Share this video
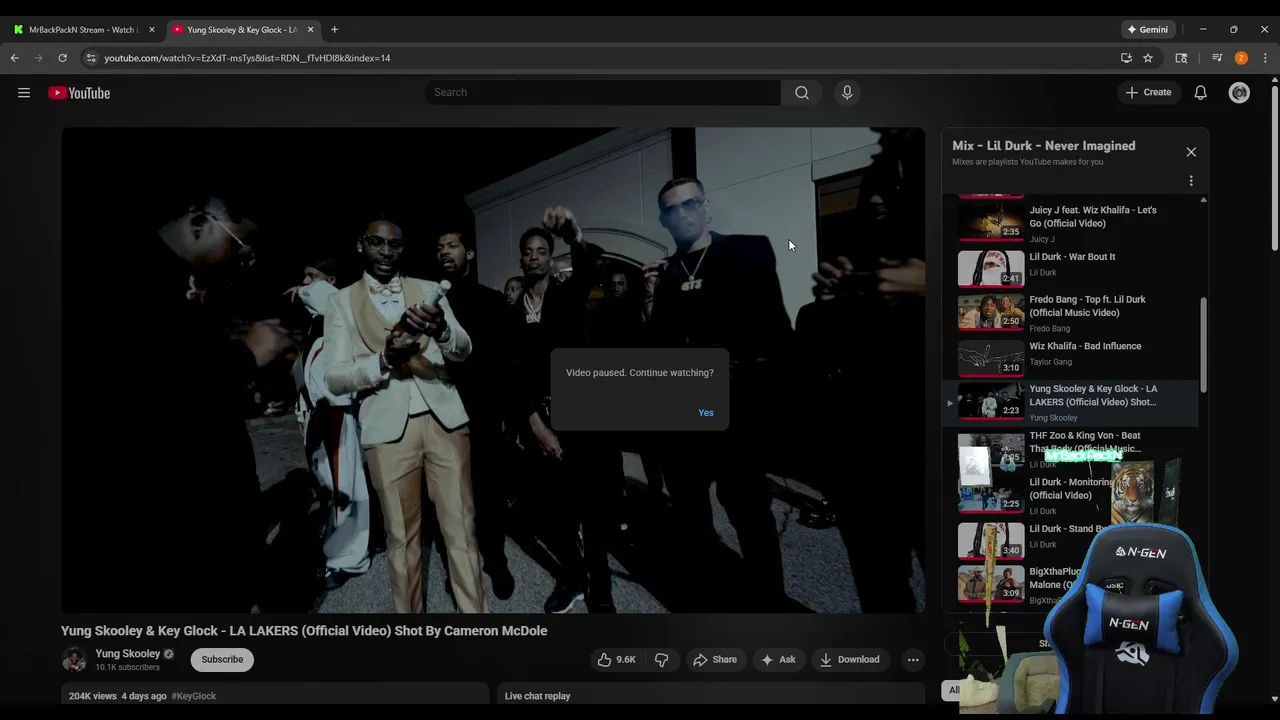Image resolution: width=1280 pixels, height=720 pixels. pos(715,660)
